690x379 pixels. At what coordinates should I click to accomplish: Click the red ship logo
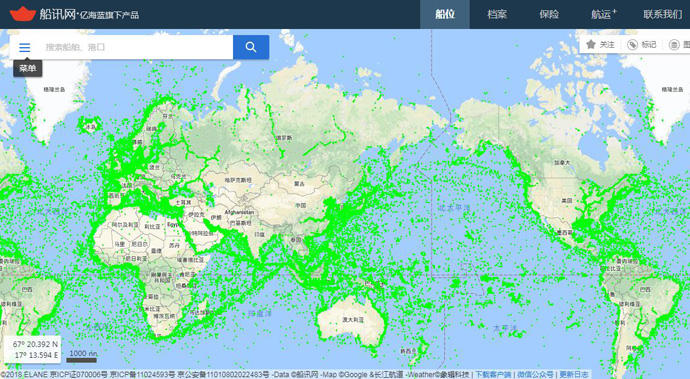(x=22, y=14)
